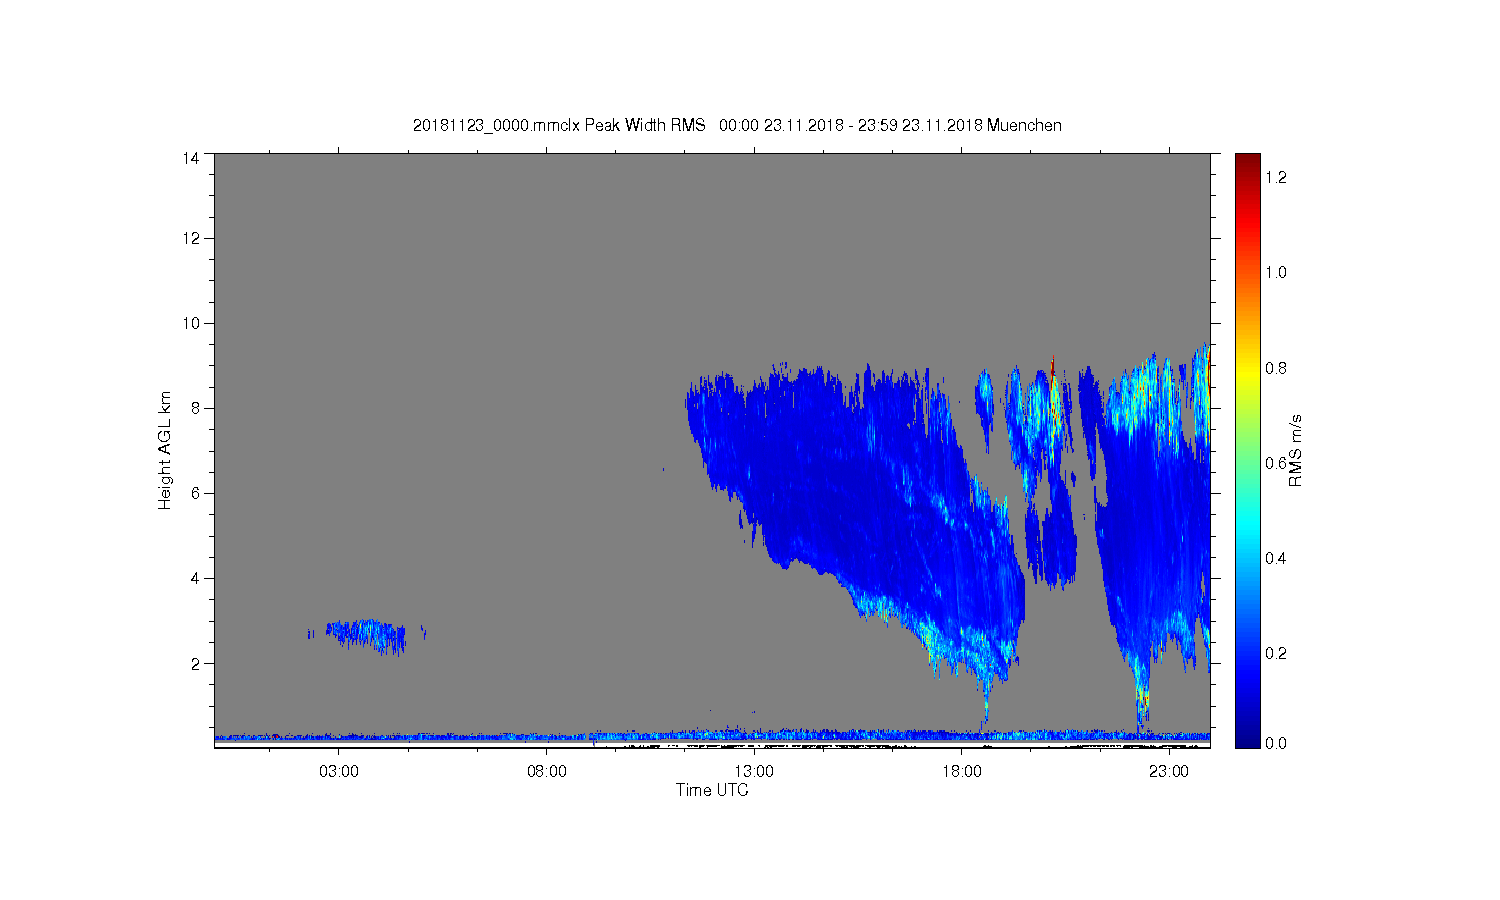Click the 13:00 time tick label
The width and height of the screenshot is (1500, 900).
point(754,772)
